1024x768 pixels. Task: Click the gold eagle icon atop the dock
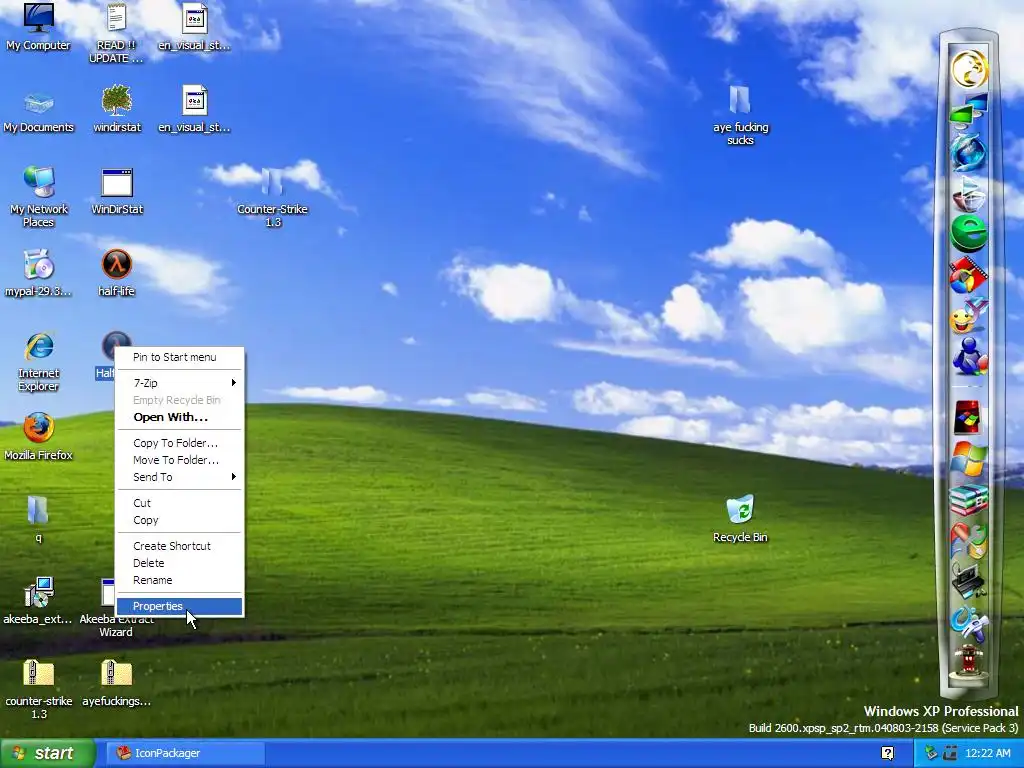click(969, 69)
